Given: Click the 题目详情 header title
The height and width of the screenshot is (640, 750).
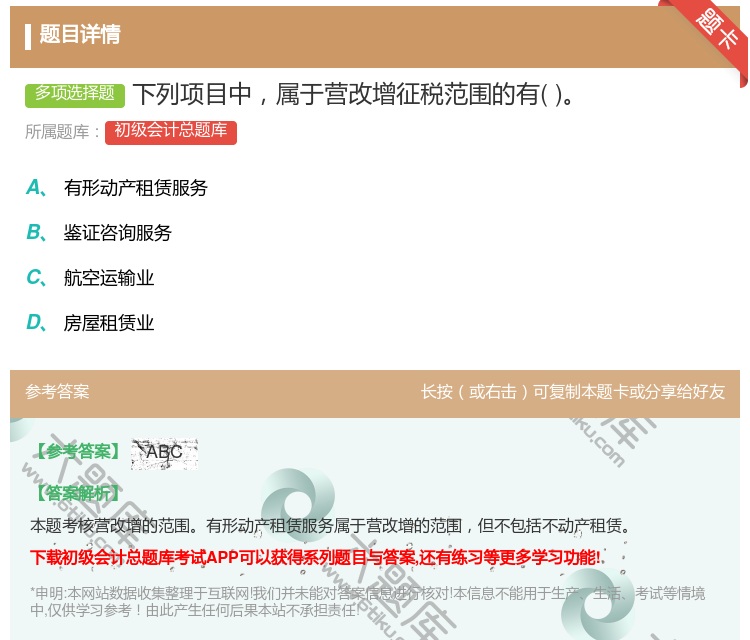Looking at the screenshot, I should 80,34.
